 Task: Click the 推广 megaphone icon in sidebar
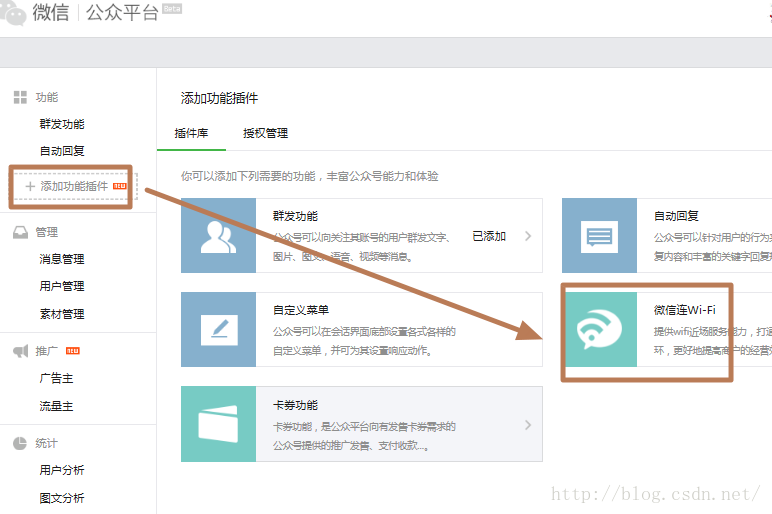(20, 351)
